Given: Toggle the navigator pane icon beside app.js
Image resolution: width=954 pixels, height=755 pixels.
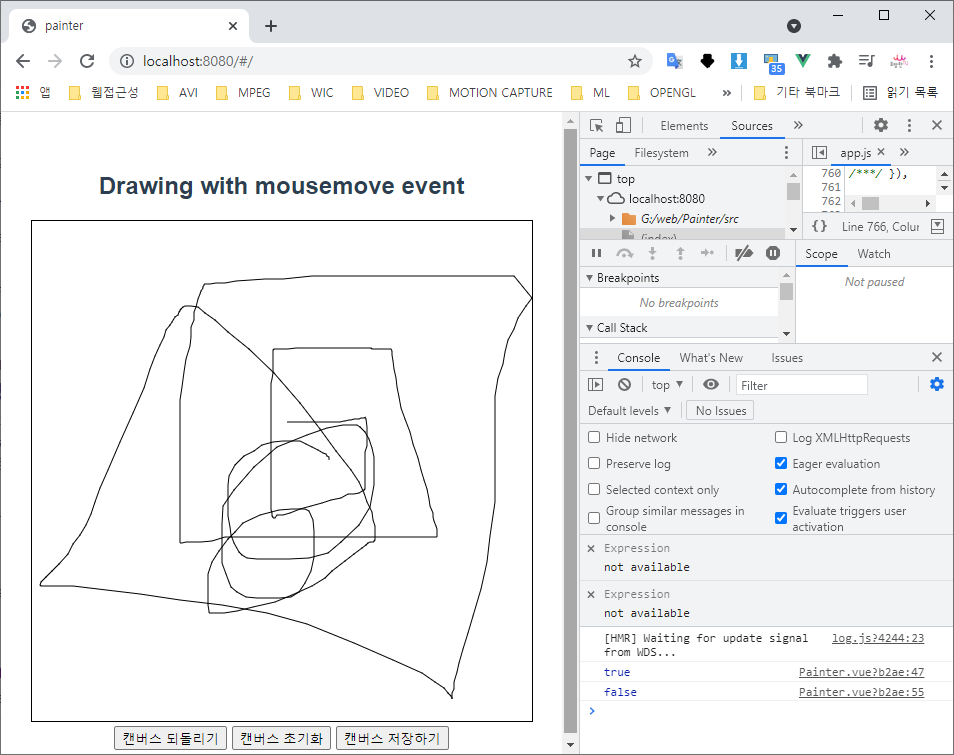Looking at the screenshot, I should pyautogui.click(x=820, y=152).
